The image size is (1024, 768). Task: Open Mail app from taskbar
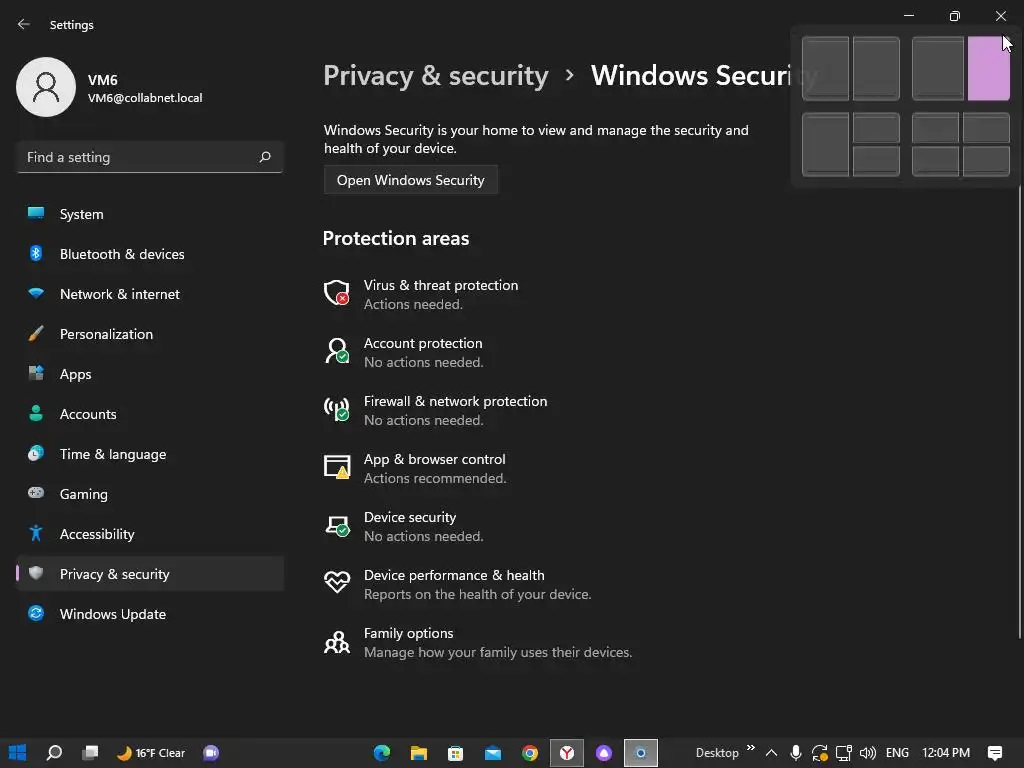click(x=492, y=753)
